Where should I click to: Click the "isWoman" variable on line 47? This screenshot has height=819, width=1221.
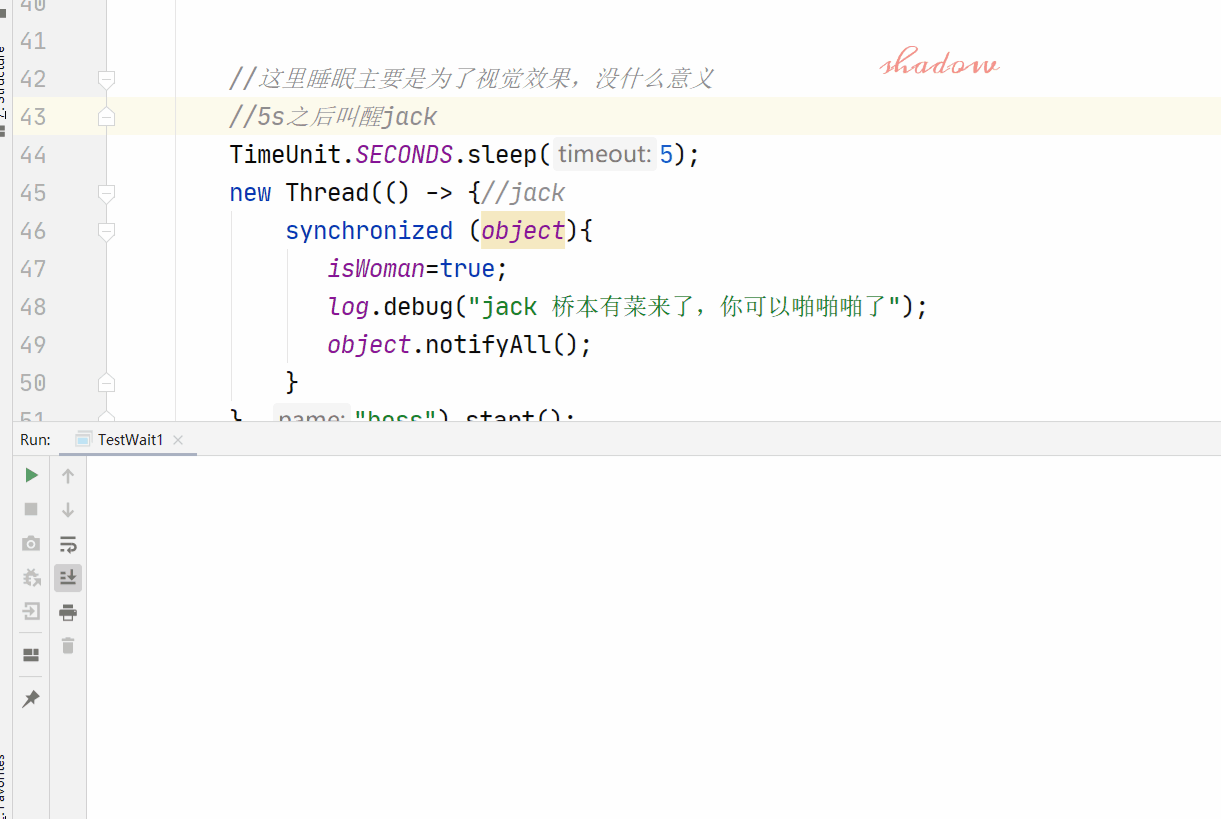point(376,269)
